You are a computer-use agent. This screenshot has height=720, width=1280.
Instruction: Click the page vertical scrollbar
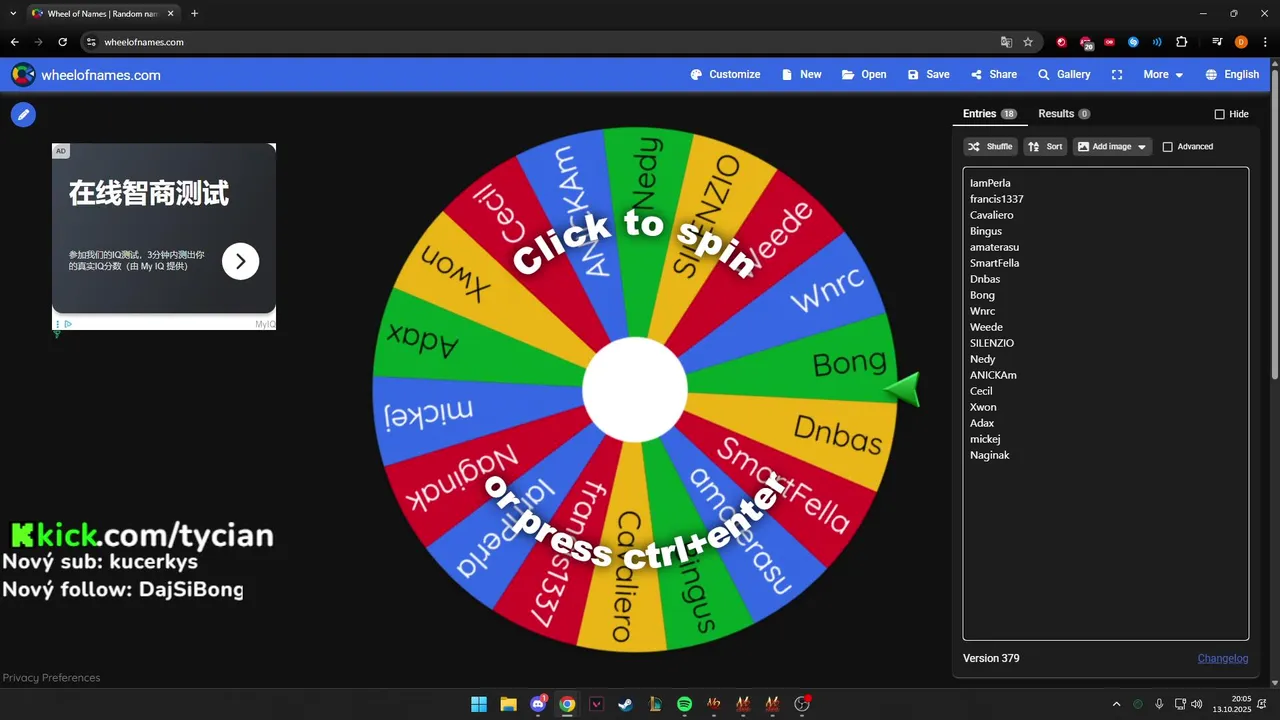1274,225
